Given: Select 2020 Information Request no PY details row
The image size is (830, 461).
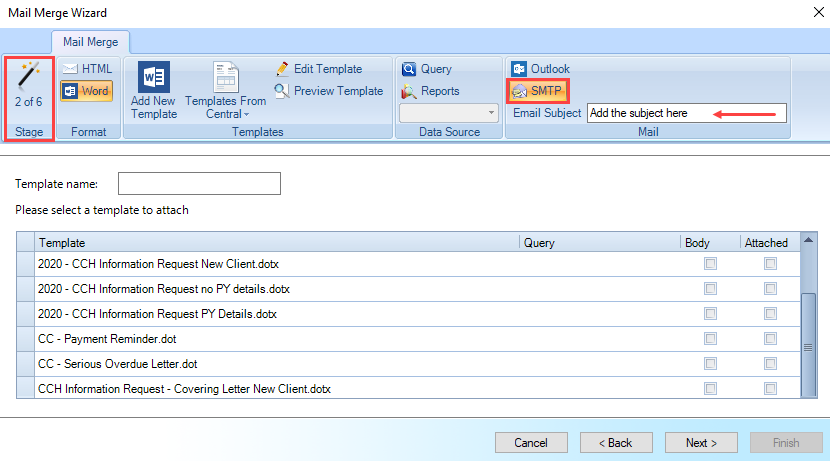Looking at the screenshot, I should pos(408,288).
